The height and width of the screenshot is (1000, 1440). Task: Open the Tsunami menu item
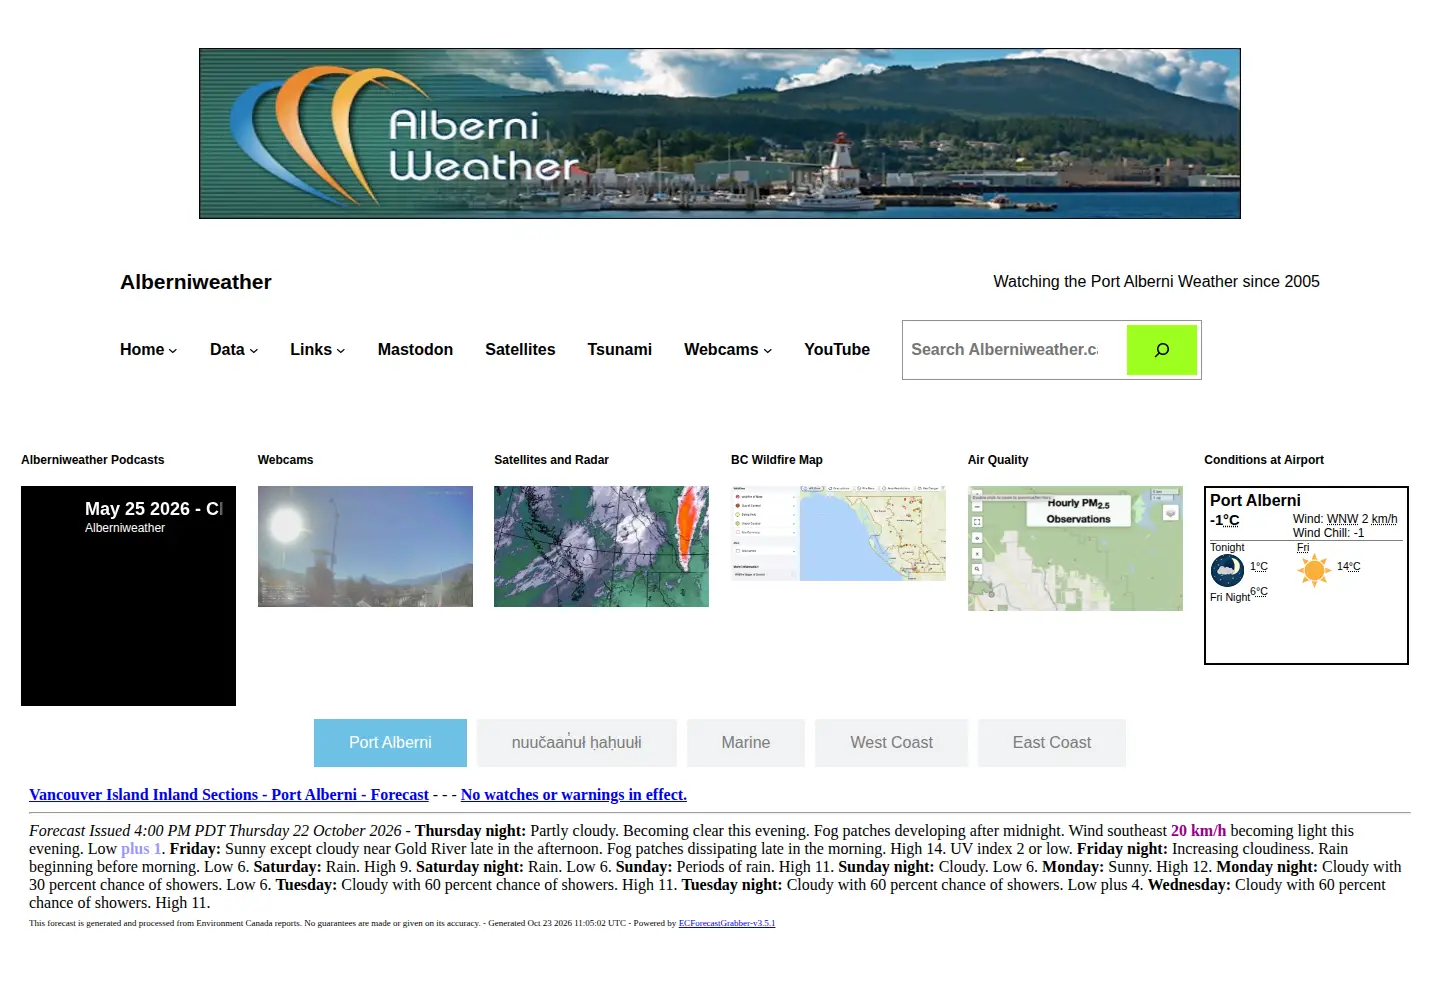619,350
